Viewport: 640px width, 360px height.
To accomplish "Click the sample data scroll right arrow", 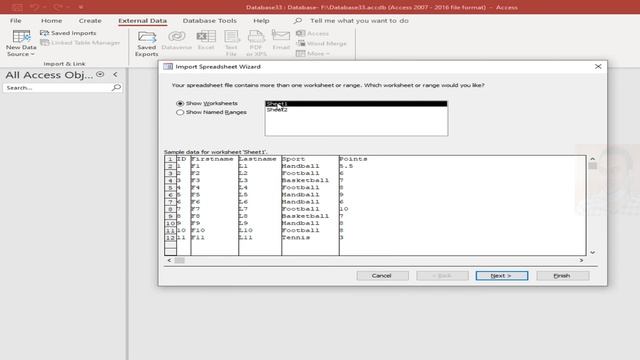I will click(x=582, y=260).
